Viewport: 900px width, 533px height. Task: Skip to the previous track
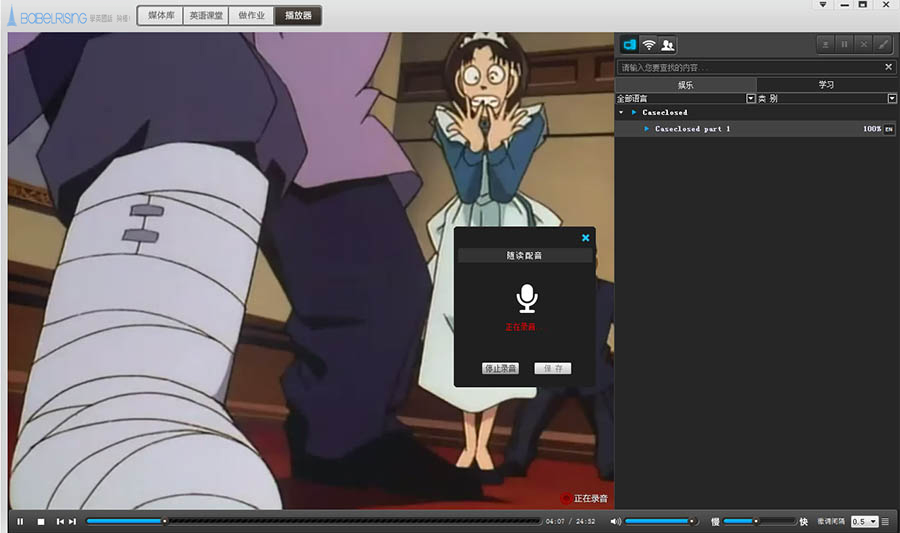(60, 522)
